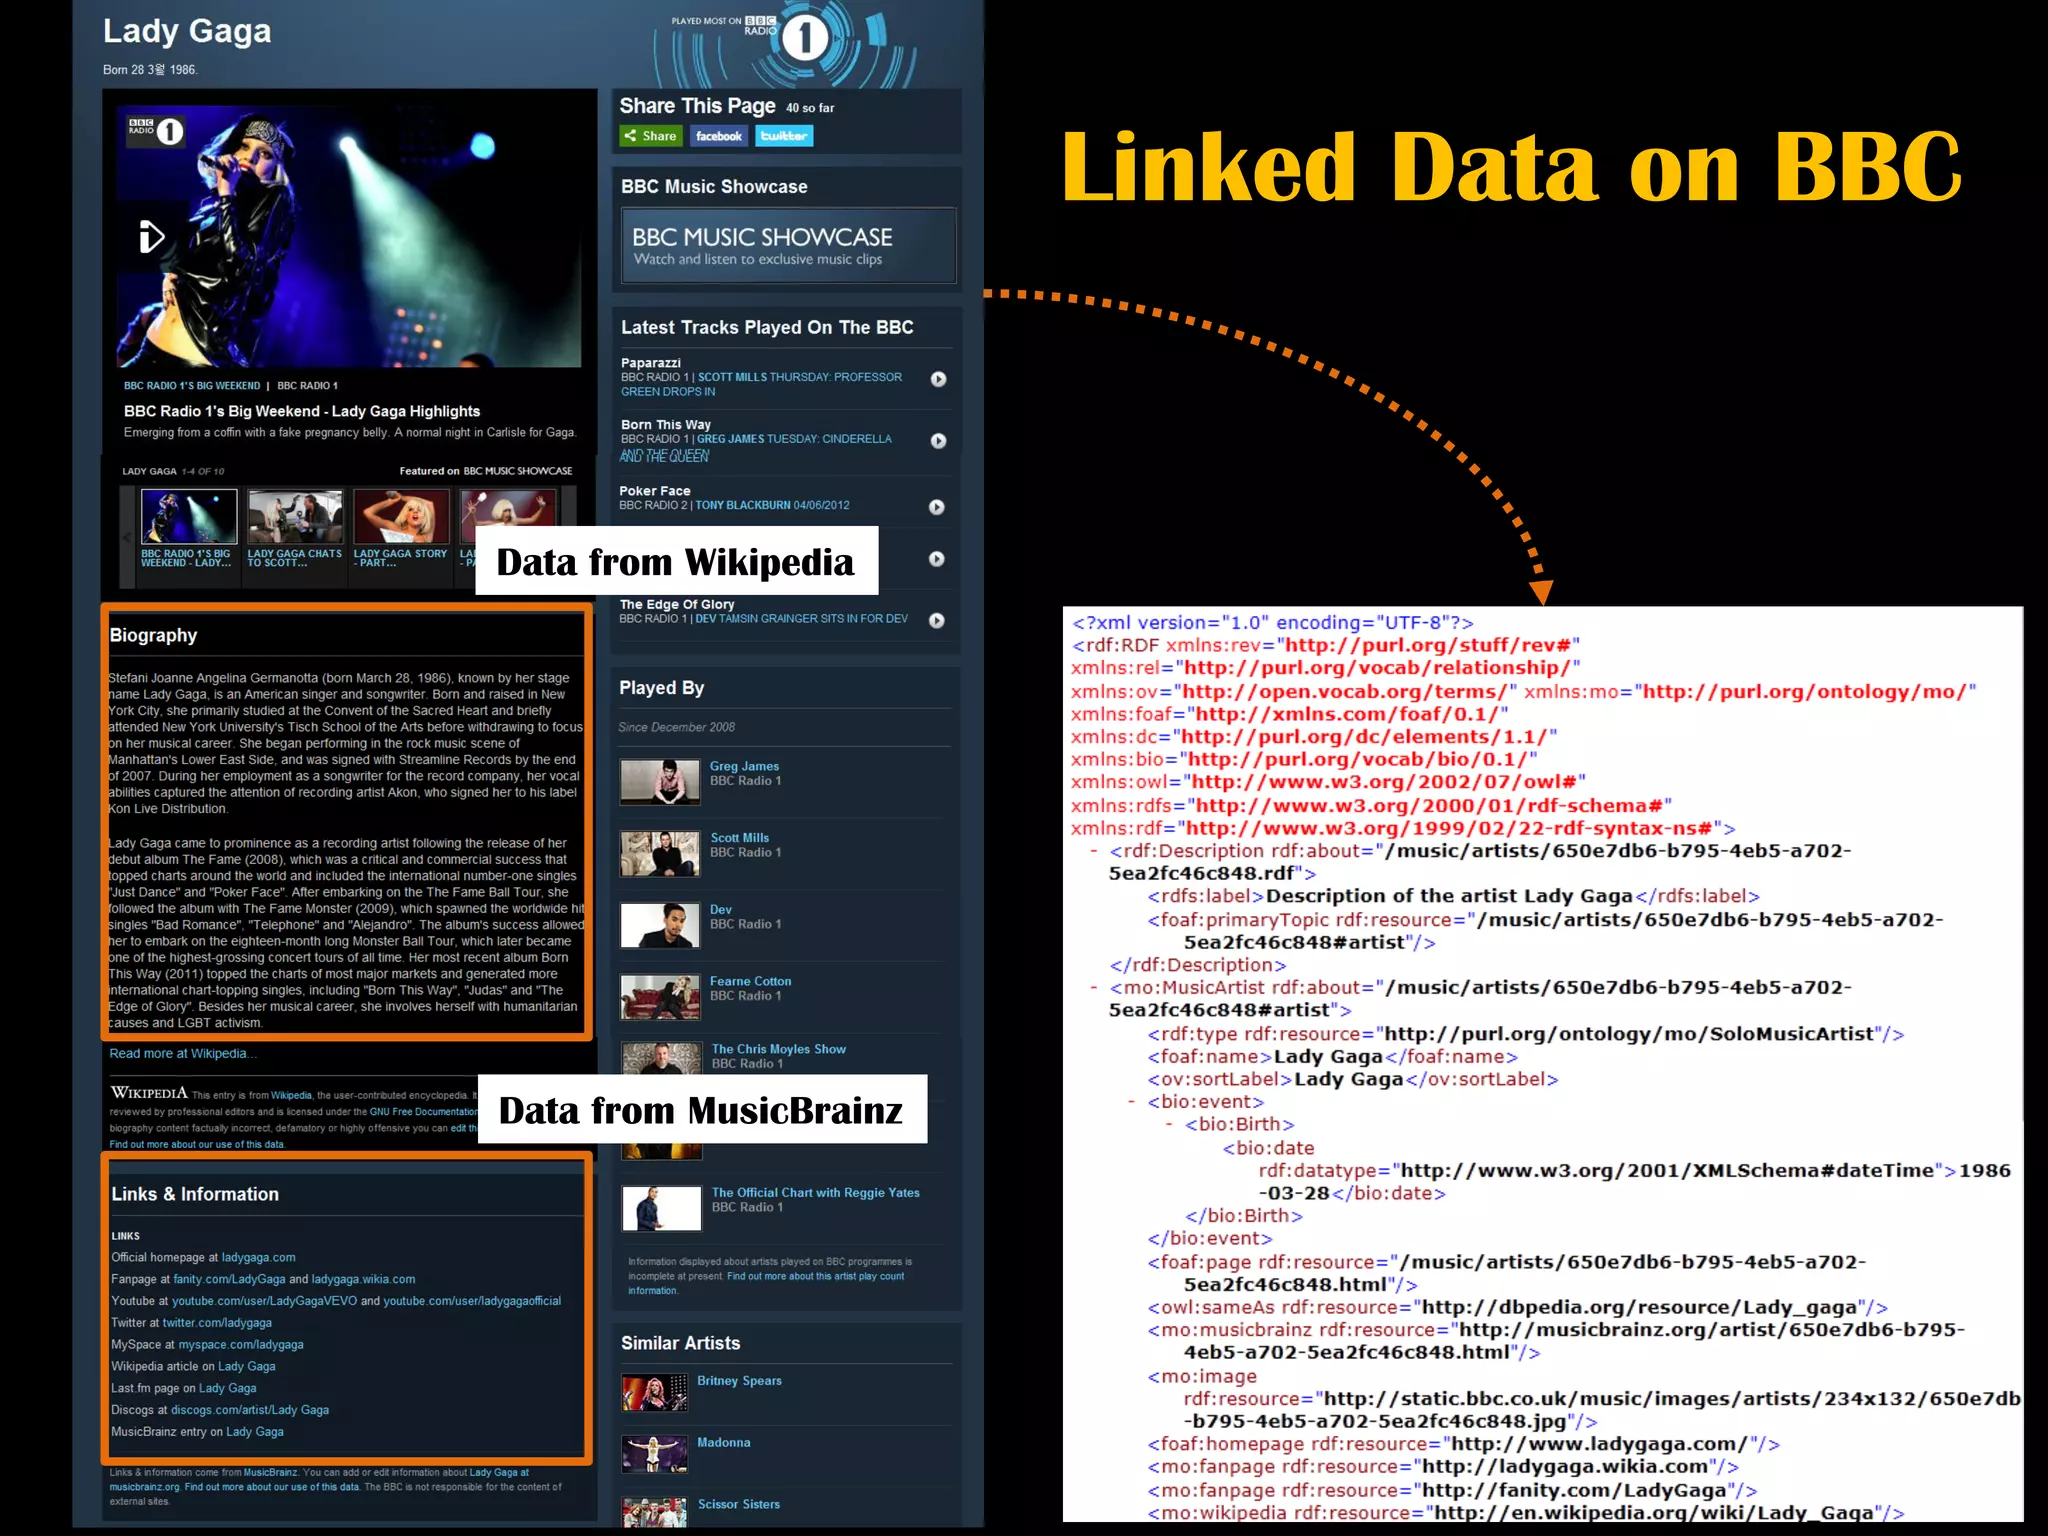The width and height of the screenshot is (2048, 1536).
Task: Collapse the rdf:Description XML node
Action: coord(1093,852)
